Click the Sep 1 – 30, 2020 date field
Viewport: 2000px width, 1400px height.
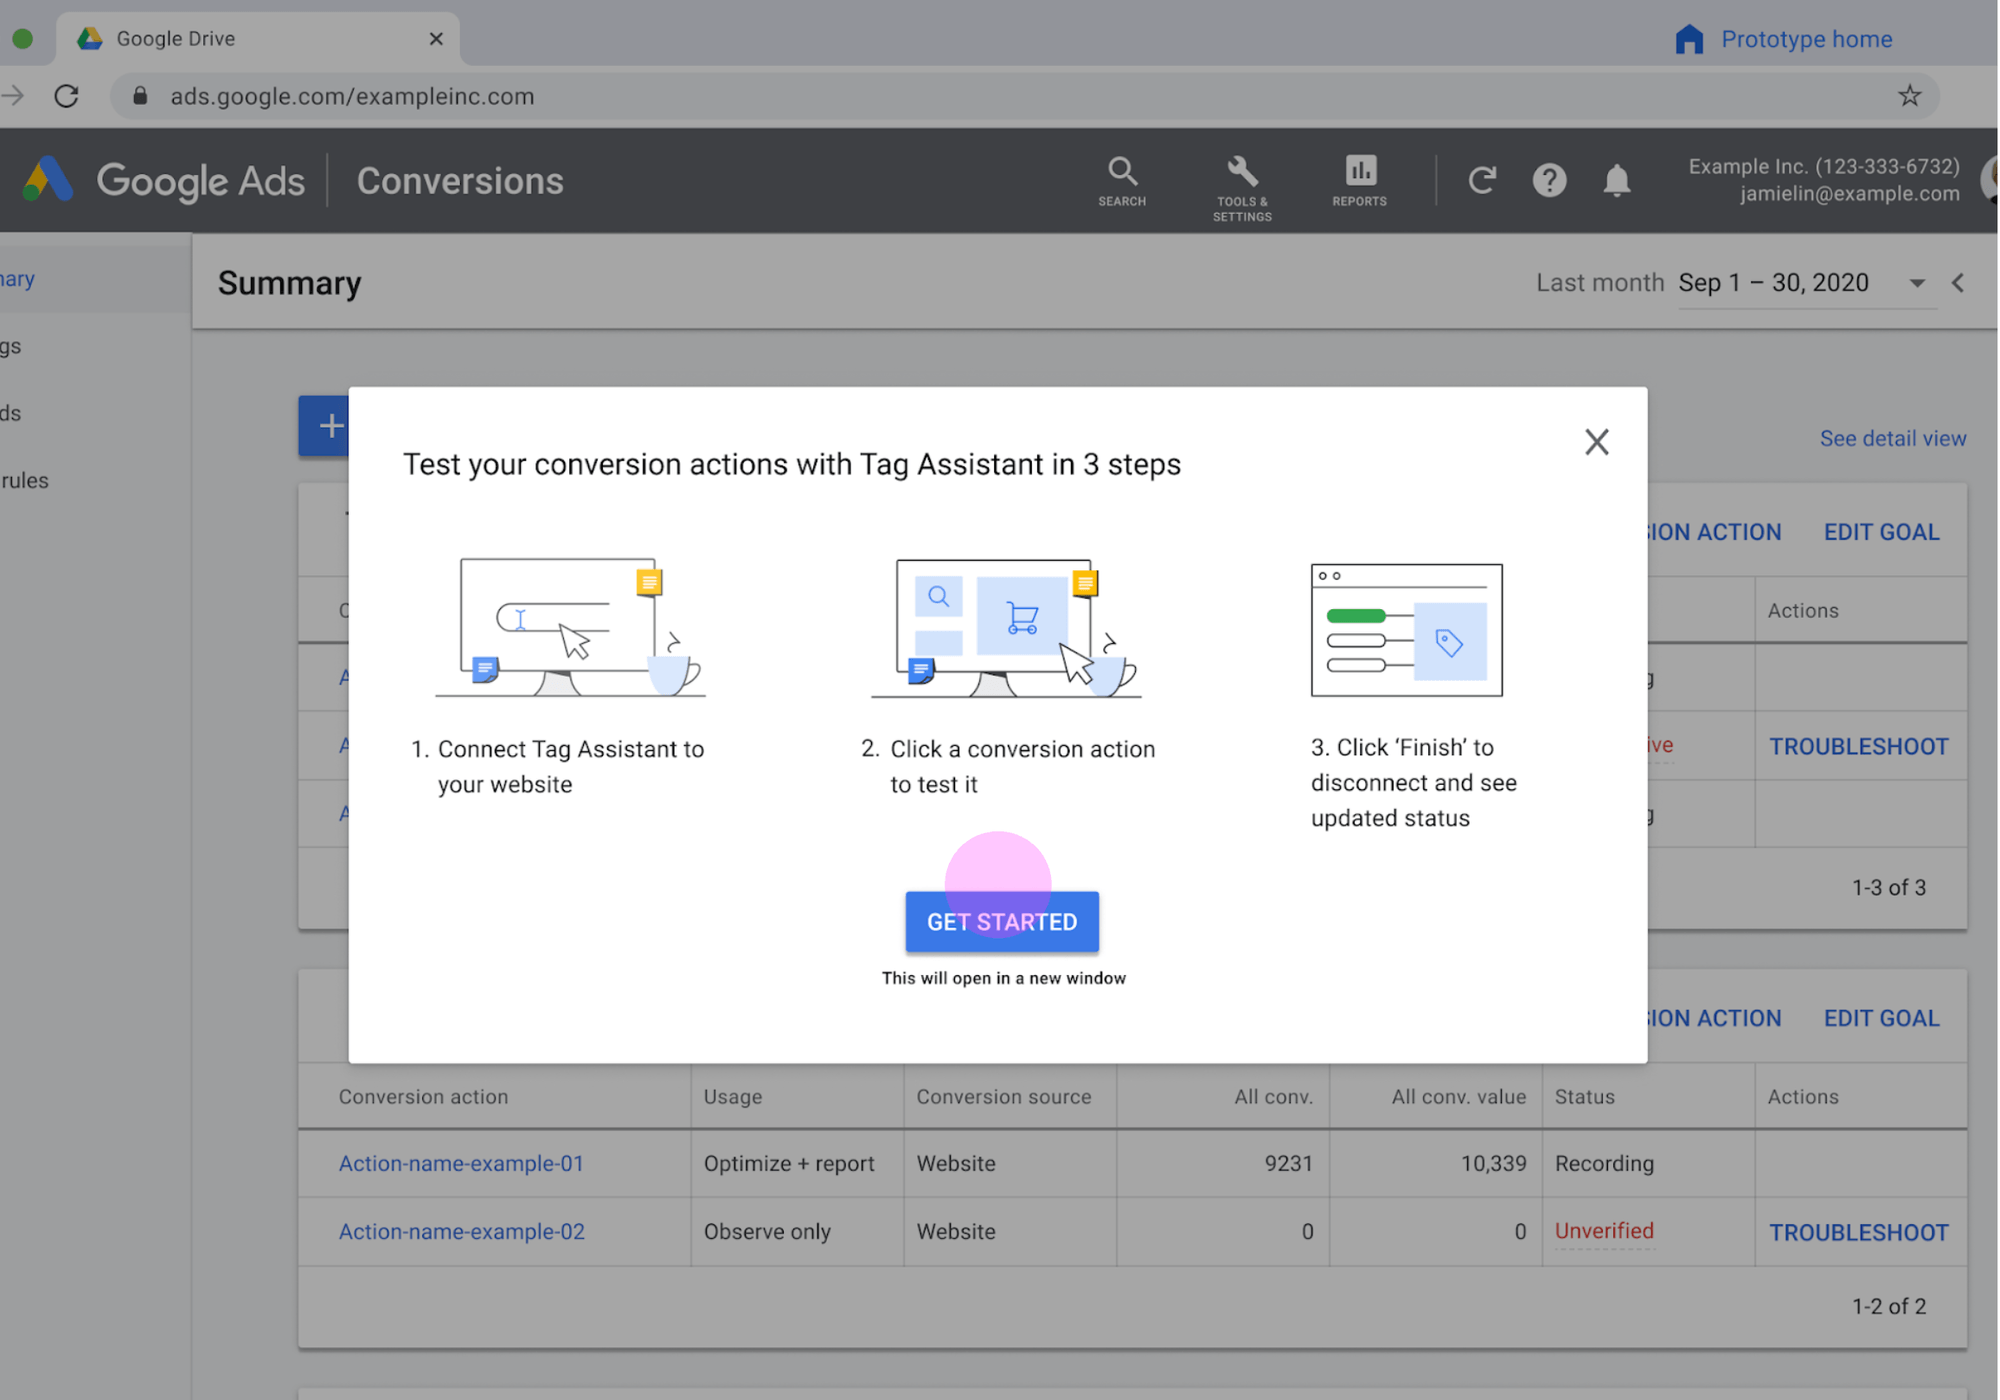coord(1774,283)
